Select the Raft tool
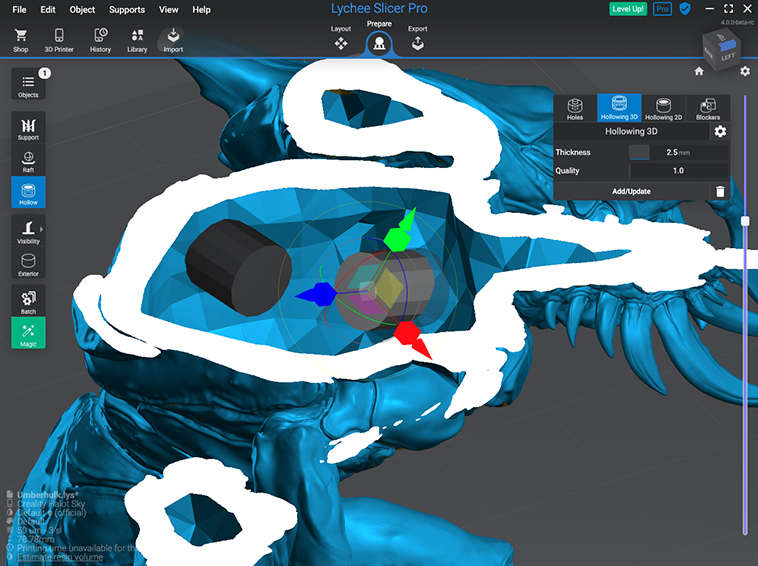 [x=28, y=160]
